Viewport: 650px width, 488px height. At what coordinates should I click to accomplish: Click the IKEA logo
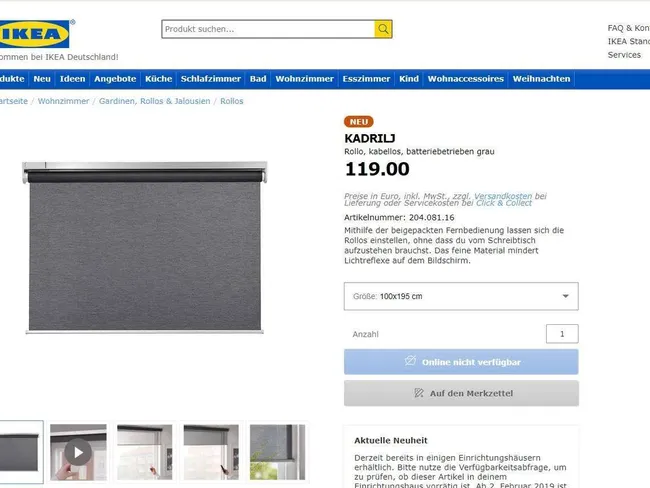point(35,34)
